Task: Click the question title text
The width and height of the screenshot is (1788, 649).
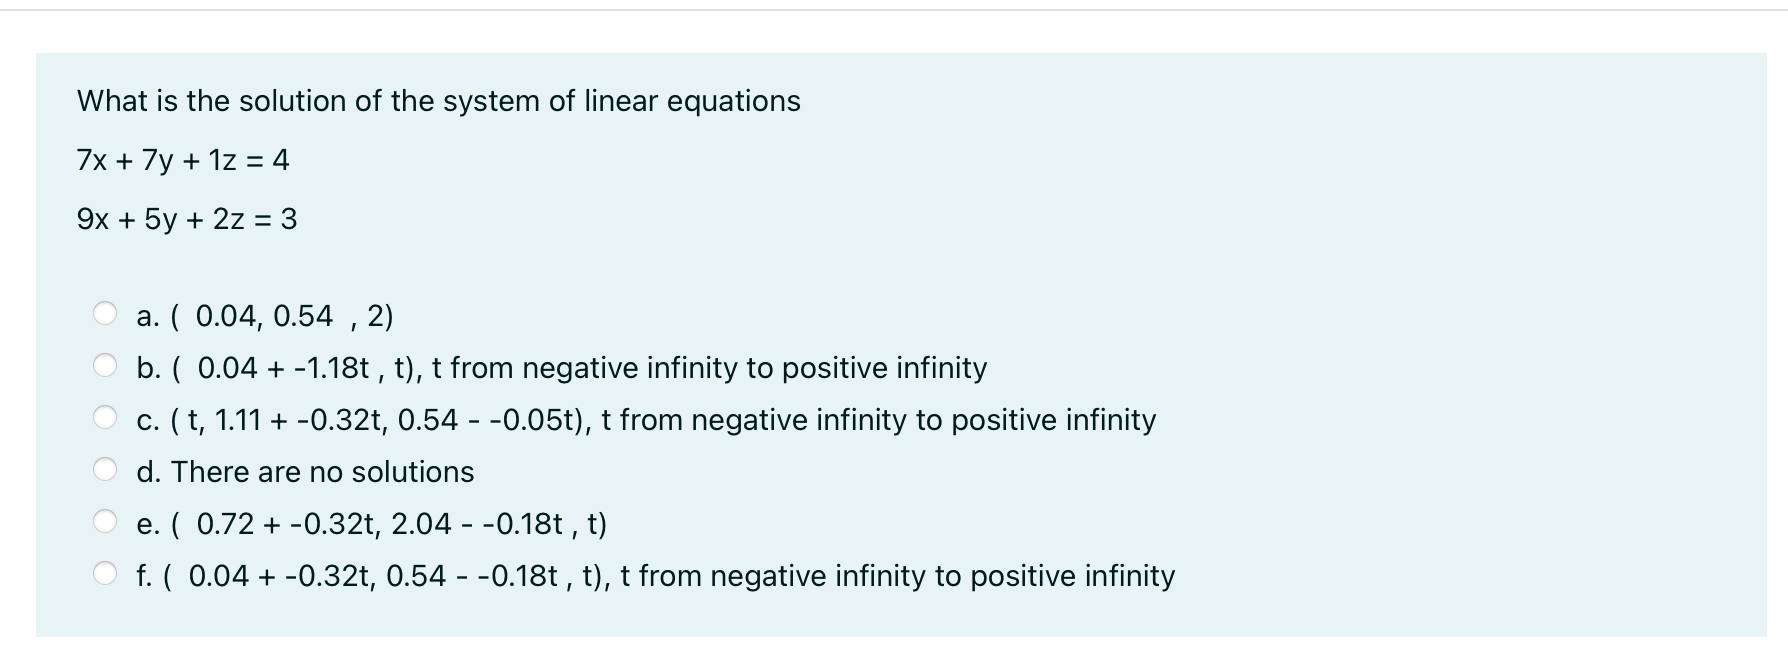Action: point(437,101)
